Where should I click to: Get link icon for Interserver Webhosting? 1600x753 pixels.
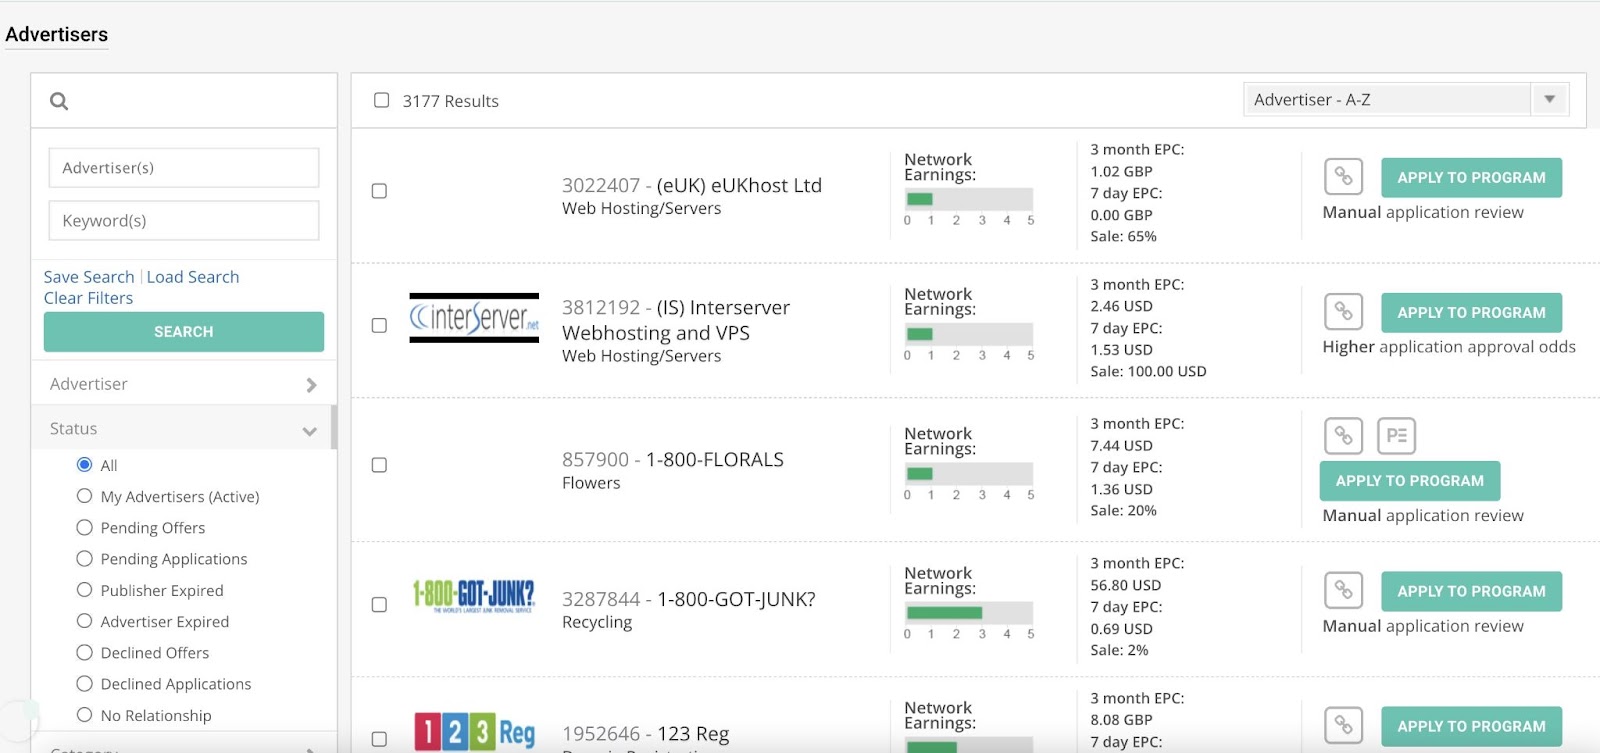click(x=1343, y=312)
